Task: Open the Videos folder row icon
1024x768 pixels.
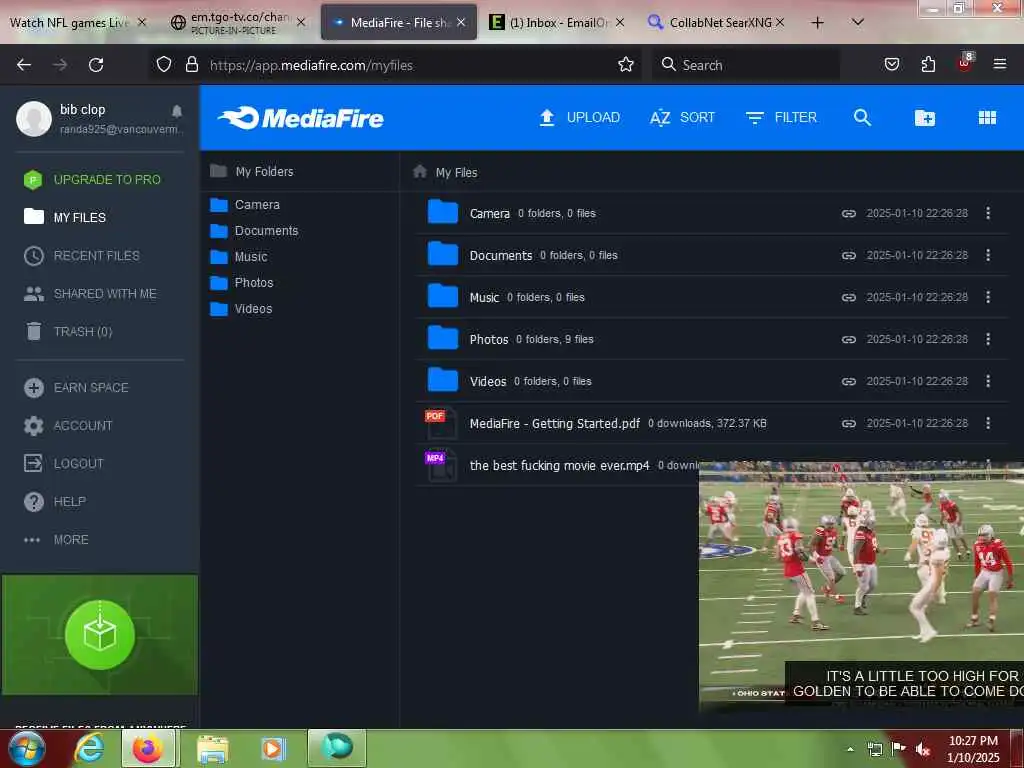Action: 443,379
